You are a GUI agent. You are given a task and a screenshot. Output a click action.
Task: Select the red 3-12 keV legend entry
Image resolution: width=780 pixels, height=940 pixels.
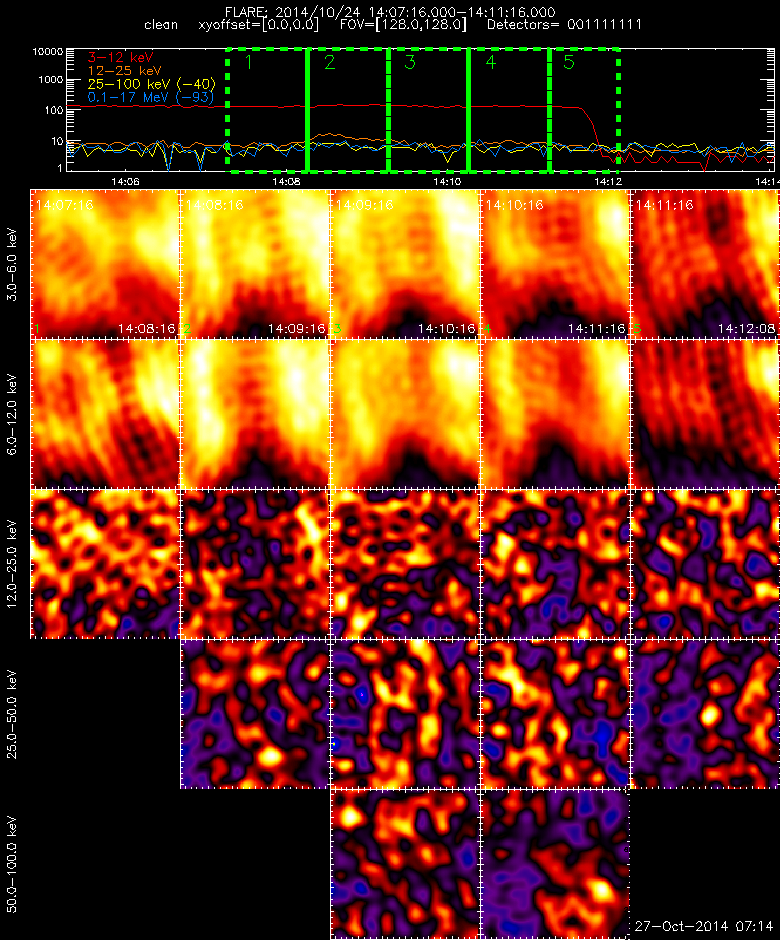point(121,58)
